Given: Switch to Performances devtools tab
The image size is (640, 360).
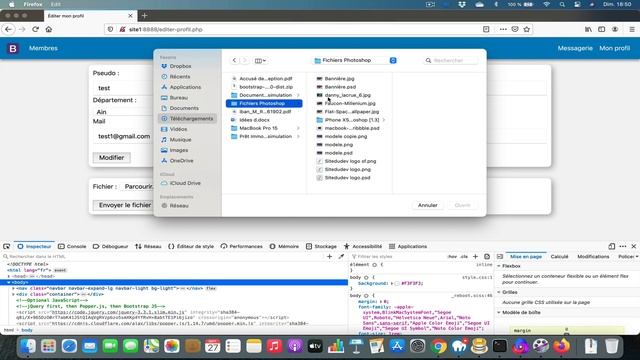Looking at the screenshot, I should [242, 247].
